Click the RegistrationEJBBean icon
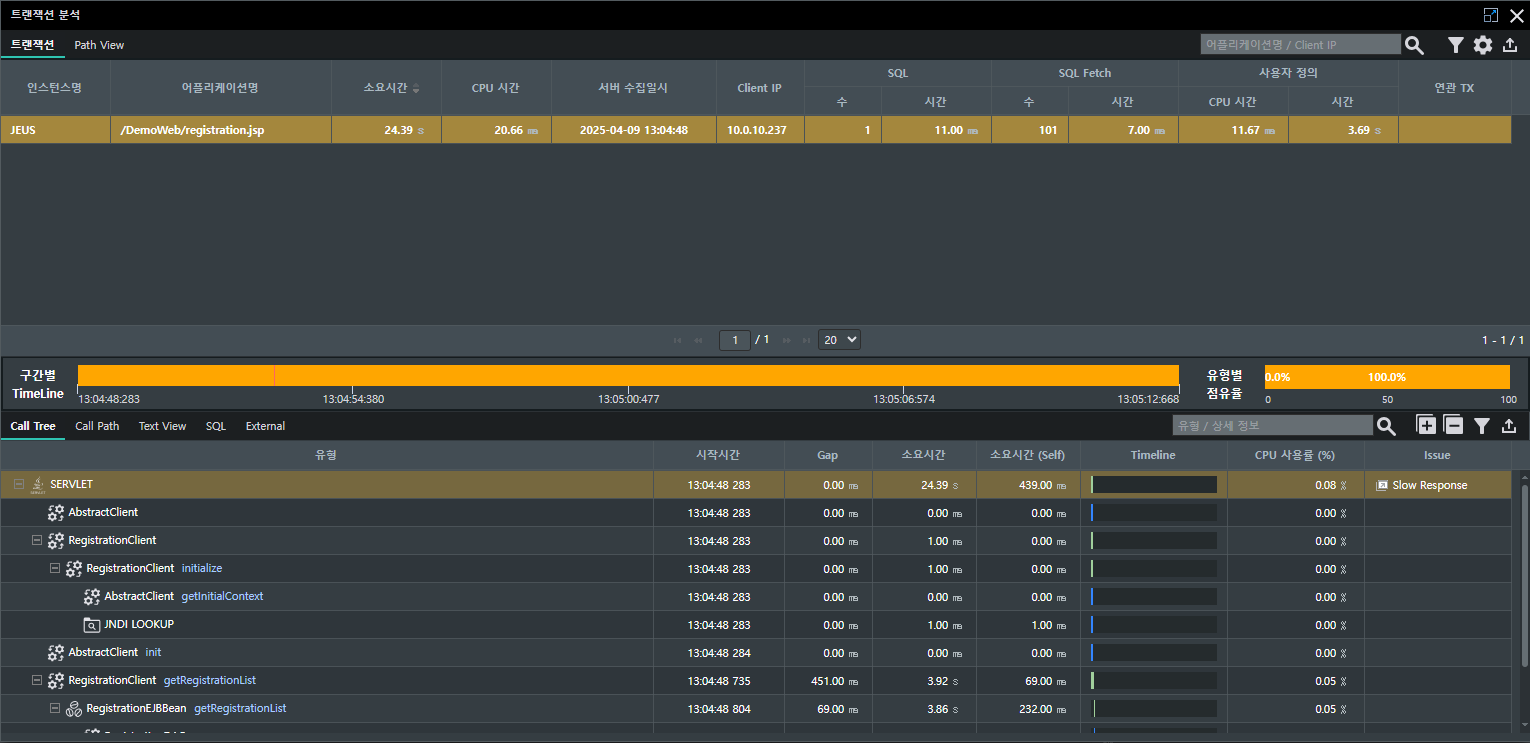This screenshot has height=743, width=1530. pos(74,709)
